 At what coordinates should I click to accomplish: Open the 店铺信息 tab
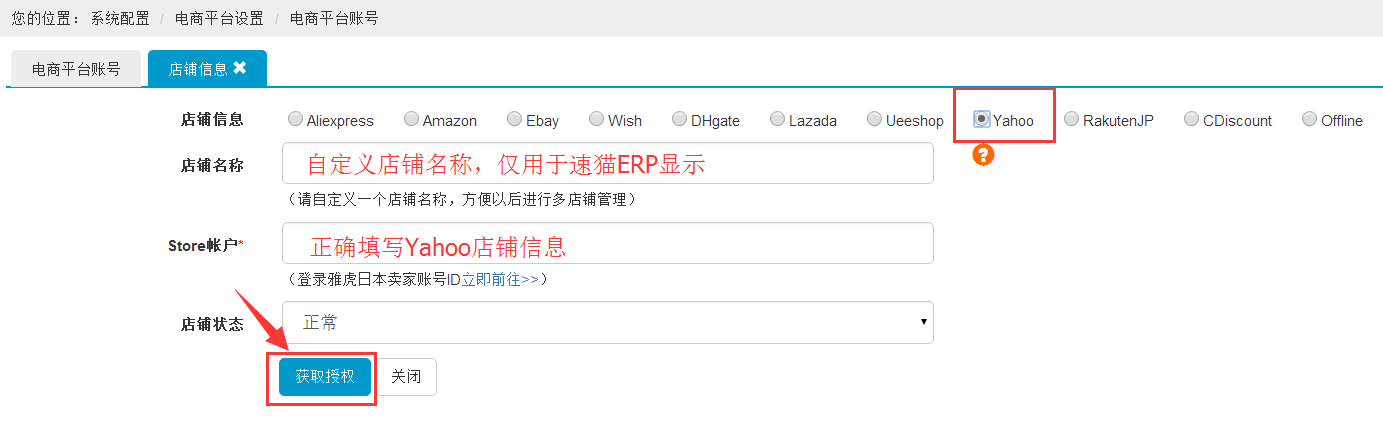pos(197,69)
